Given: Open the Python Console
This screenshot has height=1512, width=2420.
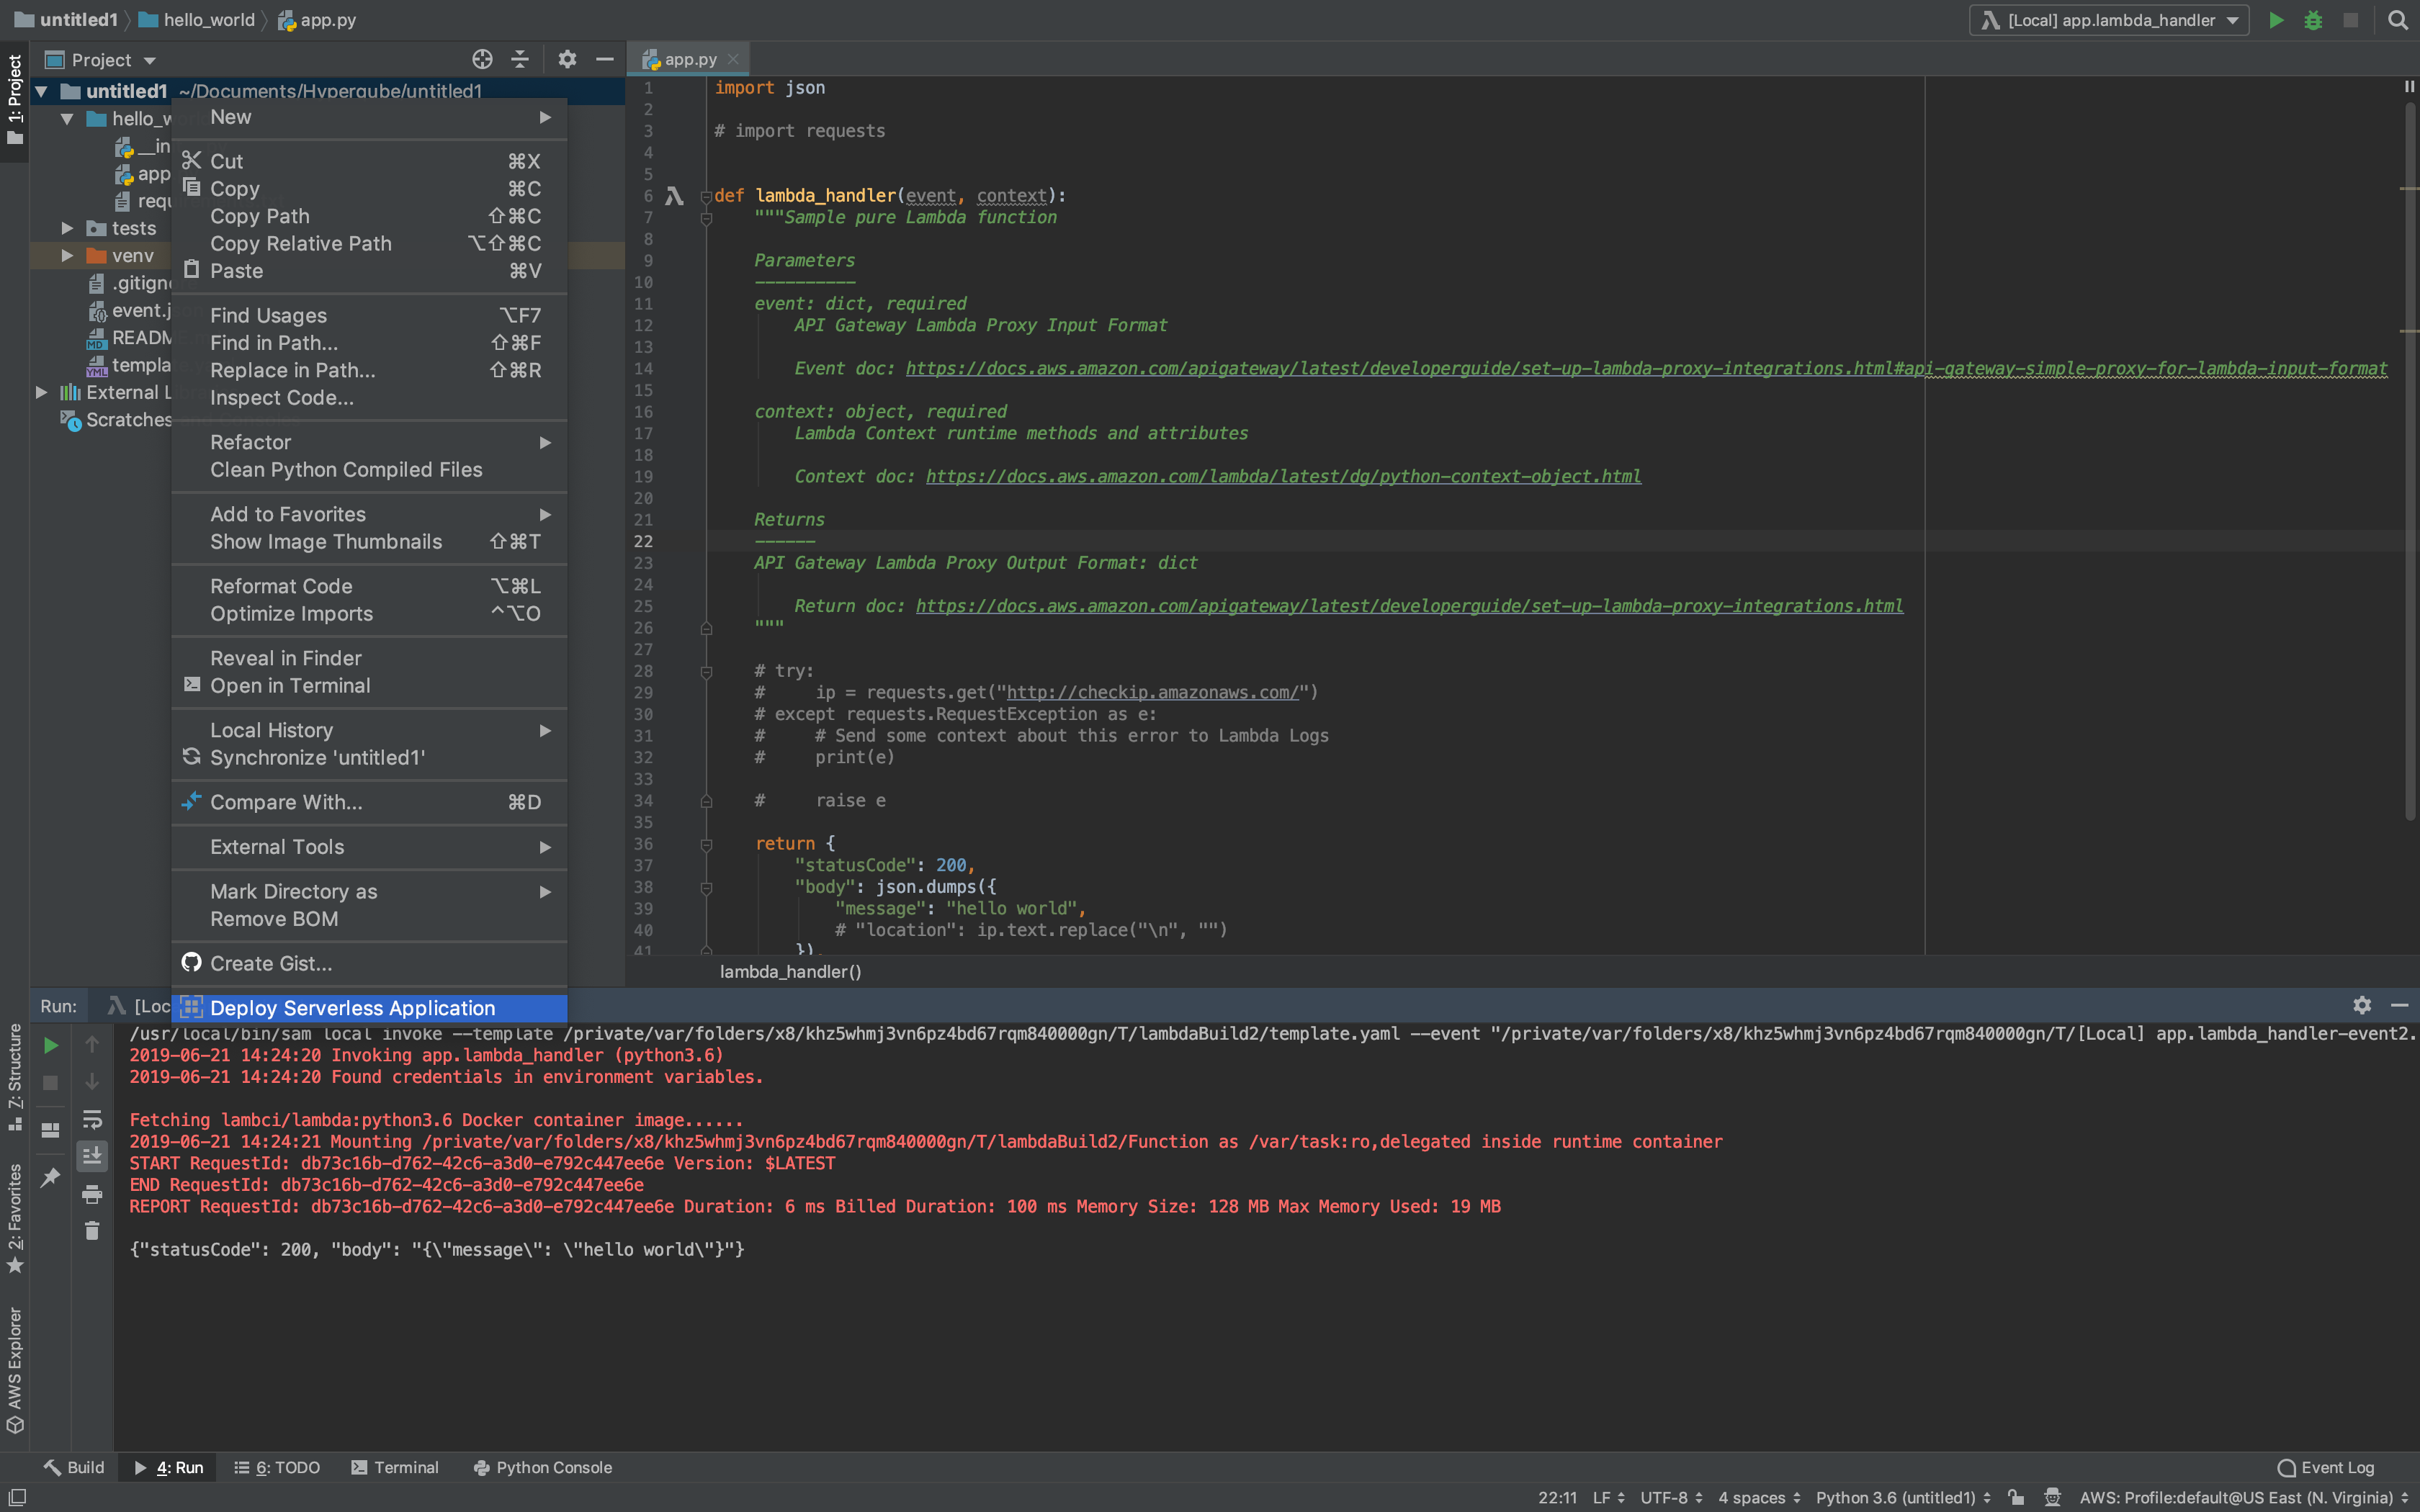Looking at the screenshot, I should [542, 1467].
